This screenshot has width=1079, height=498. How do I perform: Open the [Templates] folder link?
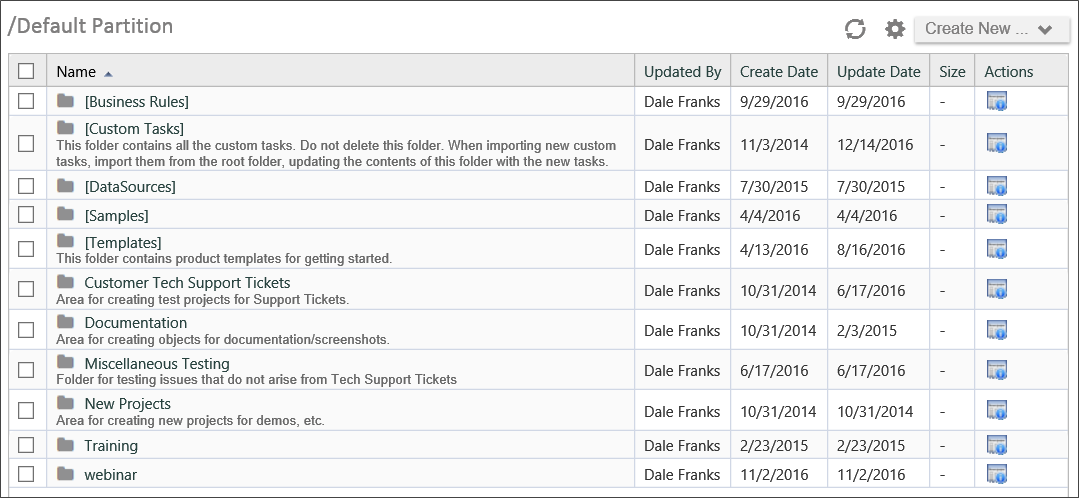tap(122, 242)
